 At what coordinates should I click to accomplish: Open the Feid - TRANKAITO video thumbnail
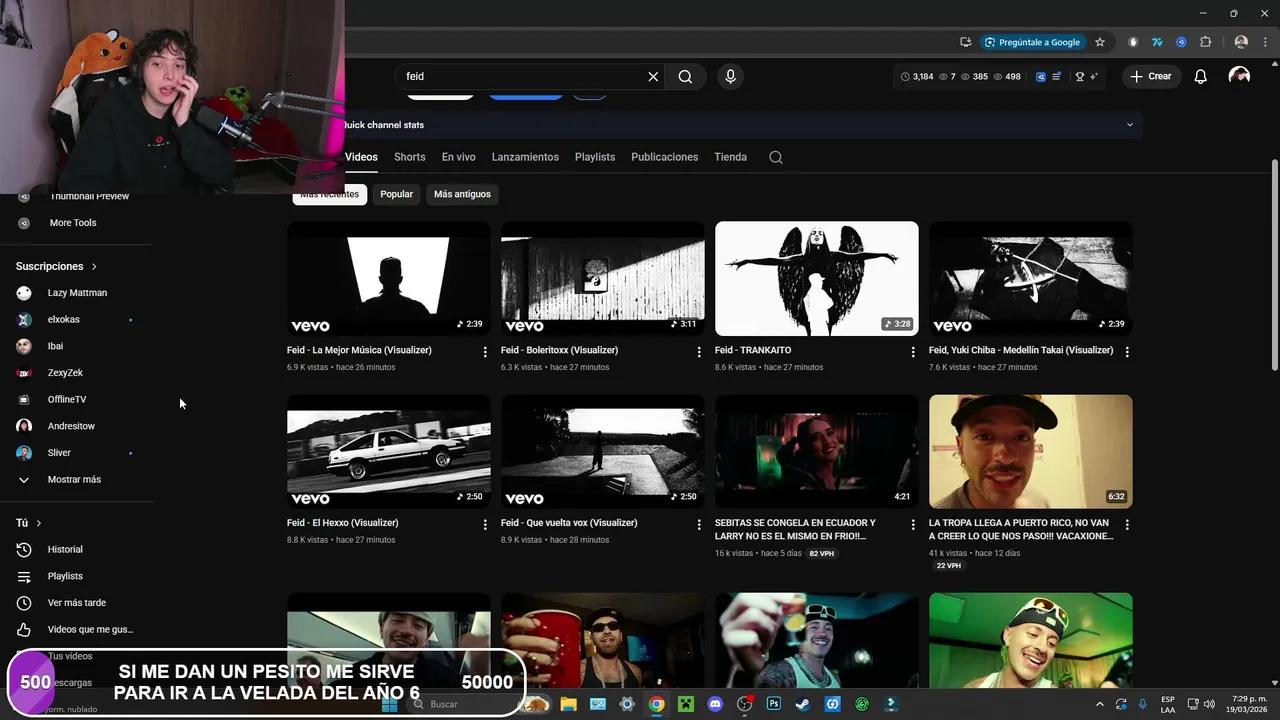816,278
